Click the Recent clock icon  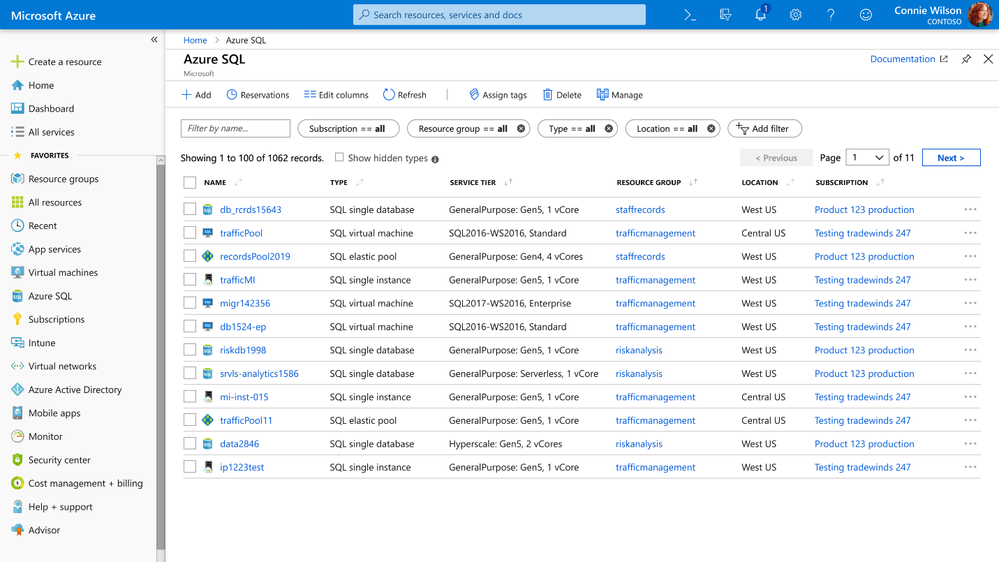(17, 226)
